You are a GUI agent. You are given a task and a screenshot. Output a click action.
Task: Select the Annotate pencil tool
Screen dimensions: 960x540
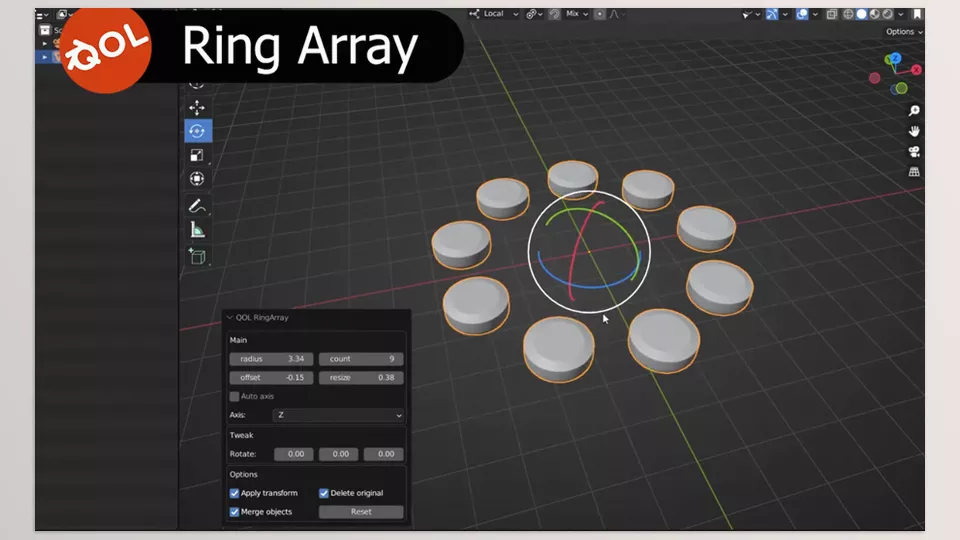197,206
